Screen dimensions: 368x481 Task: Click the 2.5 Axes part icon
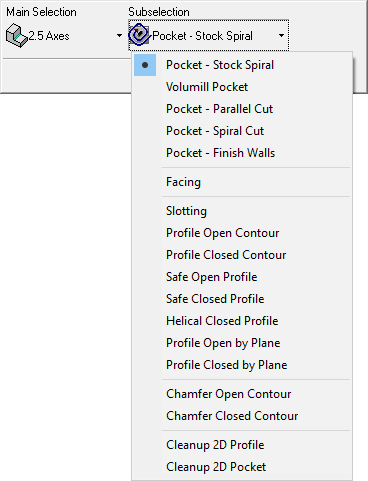[x=17, y=36]
